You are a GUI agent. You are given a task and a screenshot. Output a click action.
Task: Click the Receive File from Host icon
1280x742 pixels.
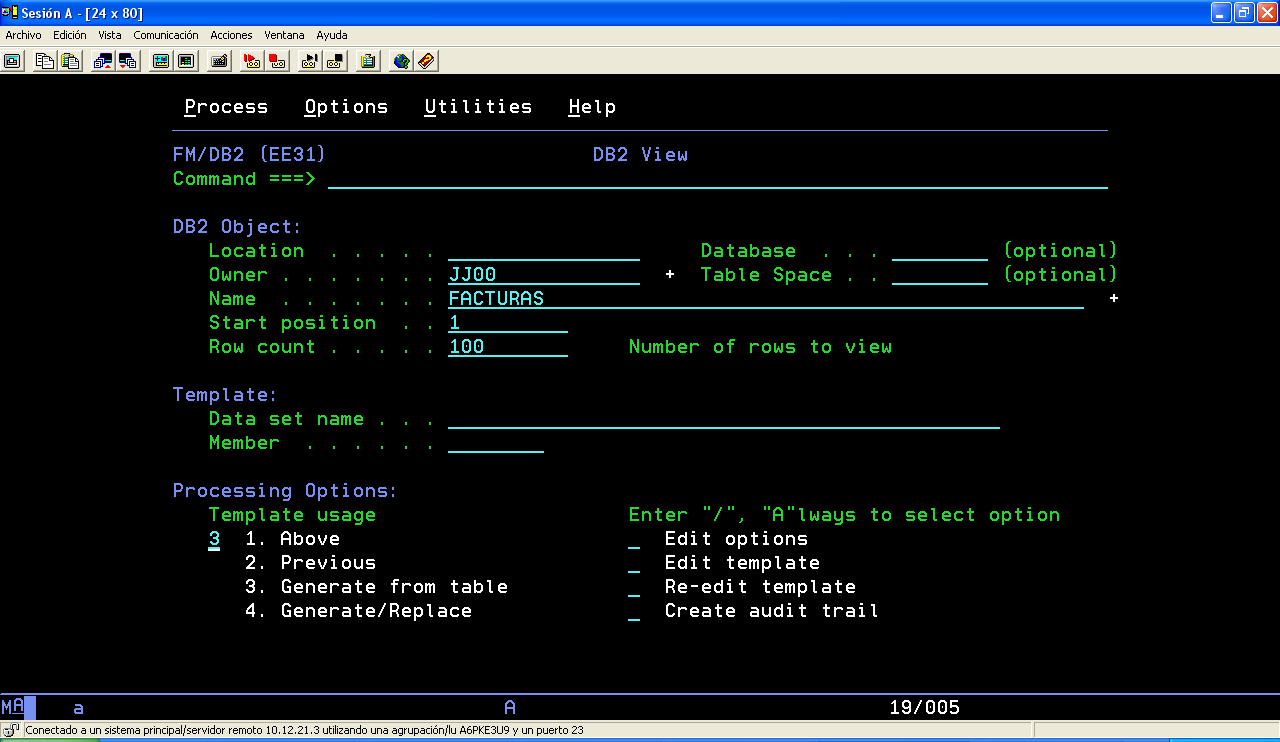point(126,61)
